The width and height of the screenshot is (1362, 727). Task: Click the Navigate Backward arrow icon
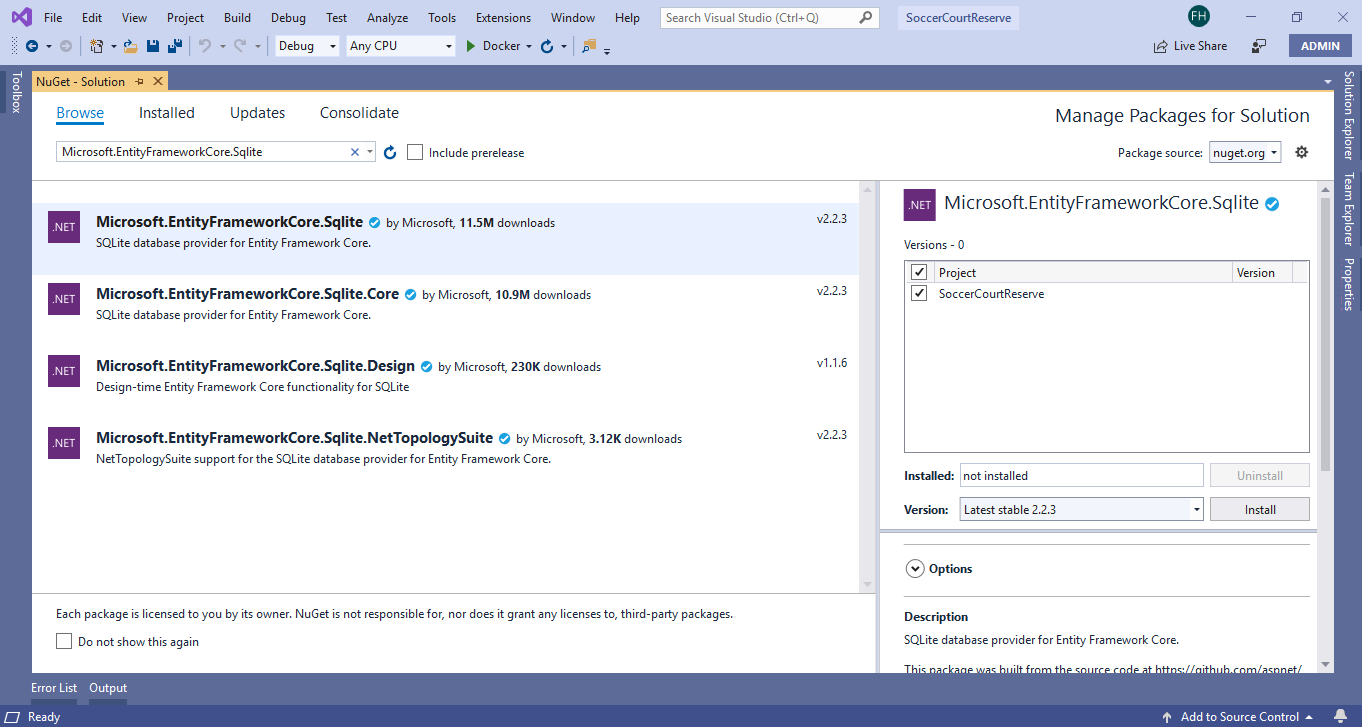click(x=31, y=46)
